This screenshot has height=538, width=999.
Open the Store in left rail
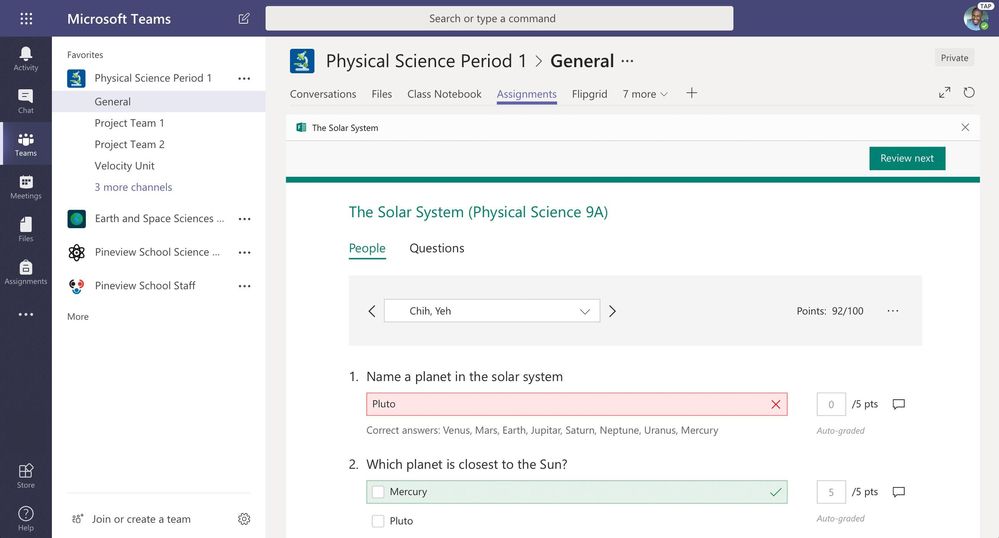point(25,476)
